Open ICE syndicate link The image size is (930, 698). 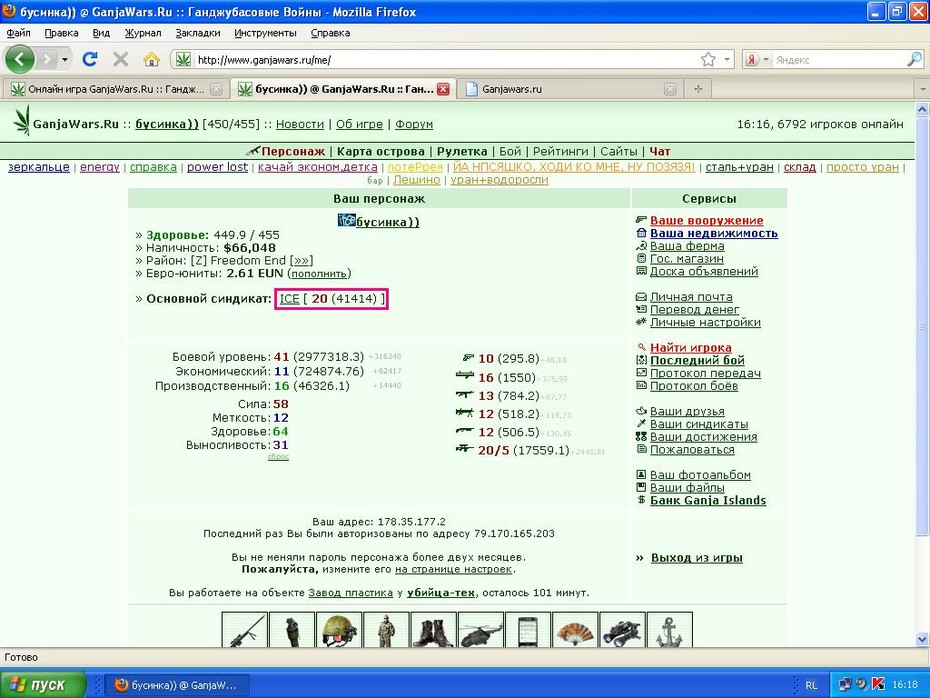tap(289, 299)
